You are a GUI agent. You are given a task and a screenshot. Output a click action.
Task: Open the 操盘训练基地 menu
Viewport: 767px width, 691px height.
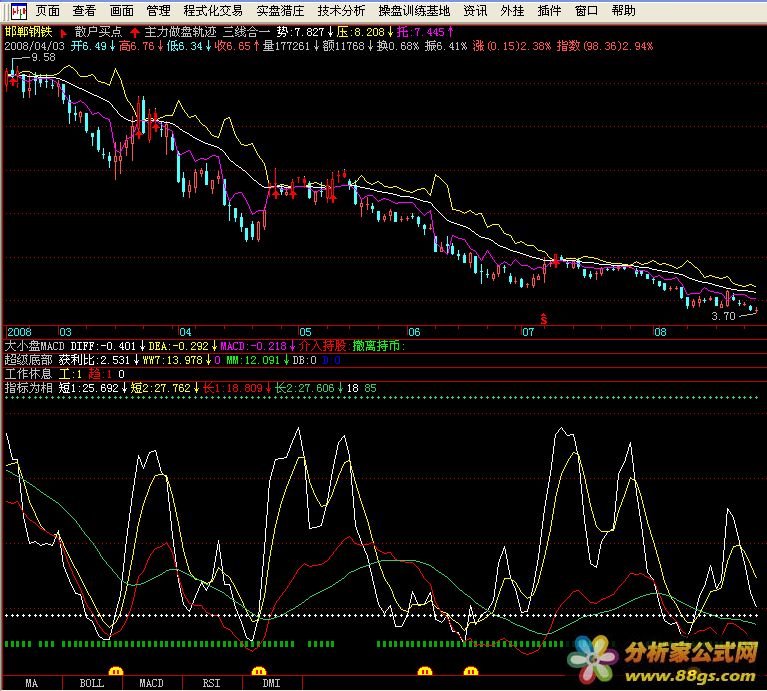(414, 11)
